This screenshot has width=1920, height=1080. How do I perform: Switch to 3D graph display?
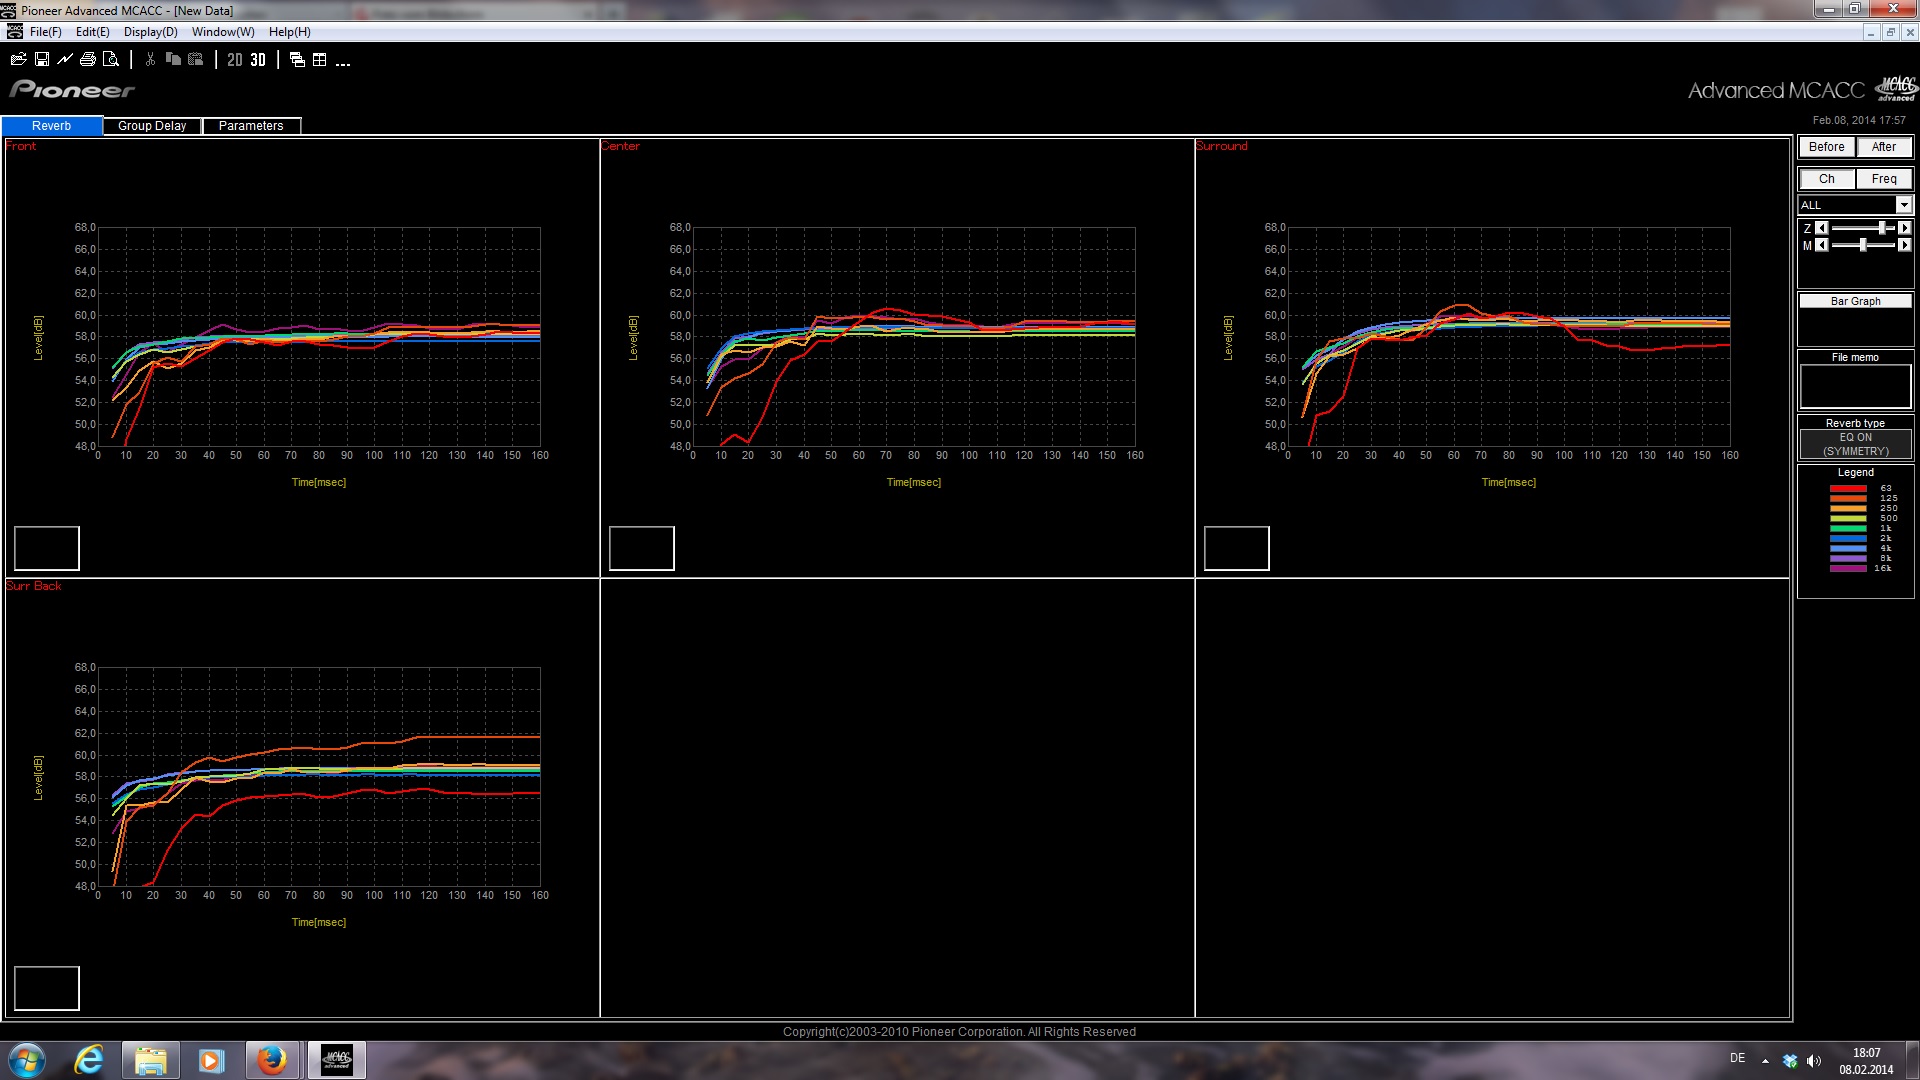(258, 60)
